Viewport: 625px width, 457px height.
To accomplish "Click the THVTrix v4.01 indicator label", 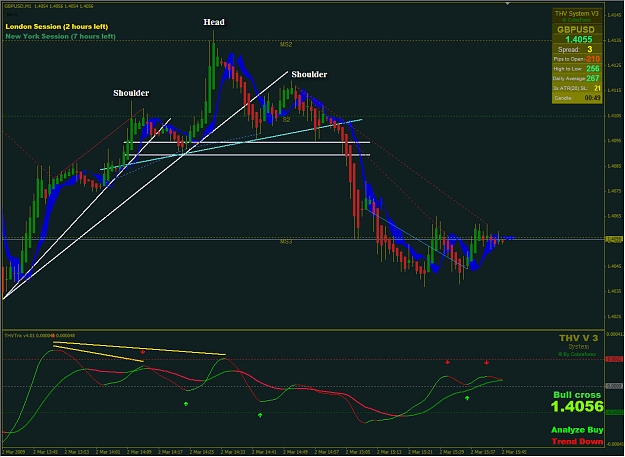I will 39,336.
